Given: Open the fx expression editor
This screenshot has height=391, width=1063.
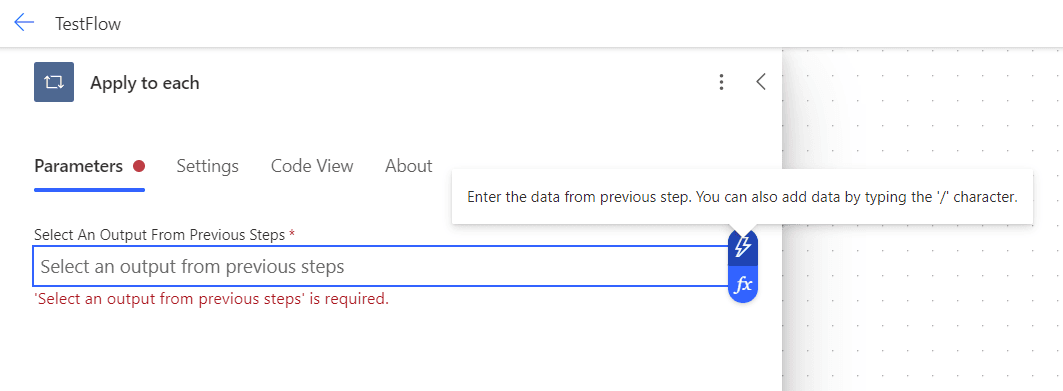Looking at the screenshot, I should click(x=743, y=284).
